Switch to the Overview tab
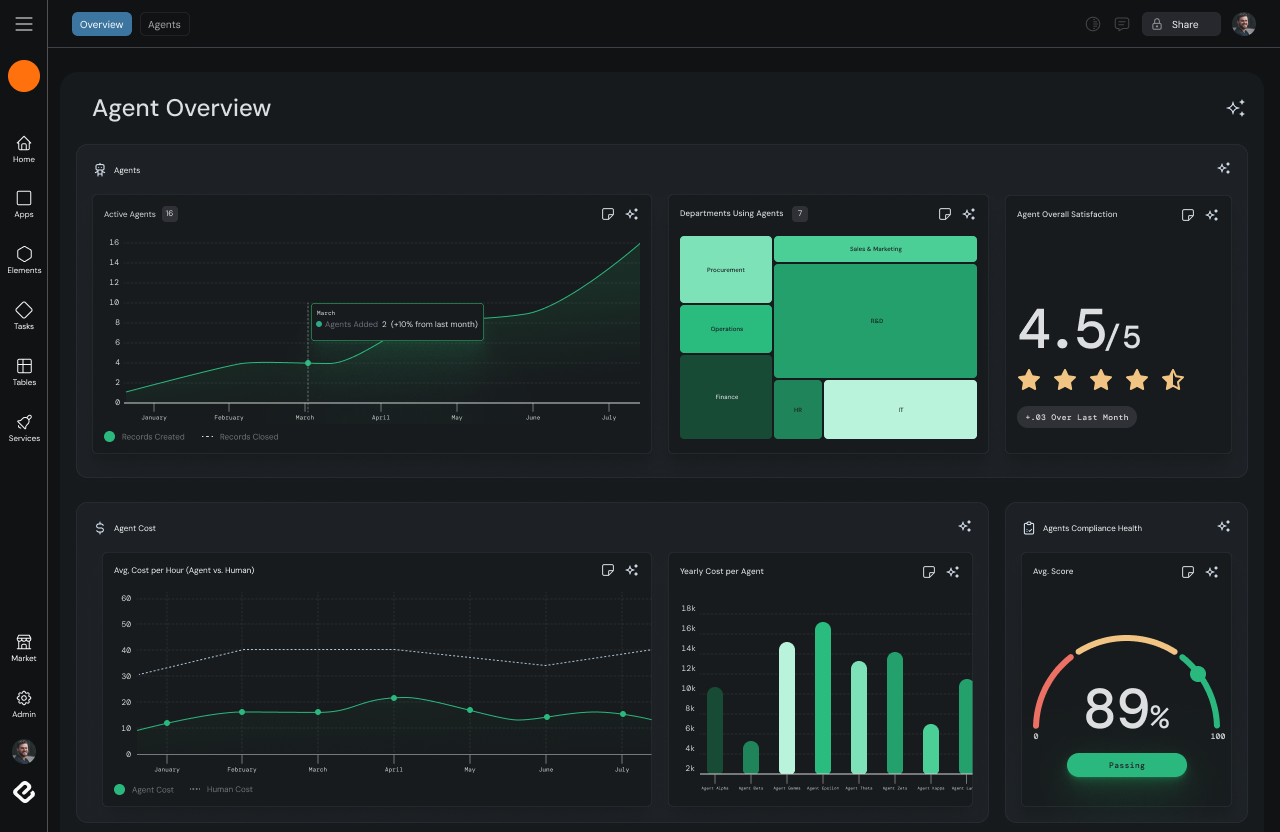1280x832 pixels. (x=102, y=24)
